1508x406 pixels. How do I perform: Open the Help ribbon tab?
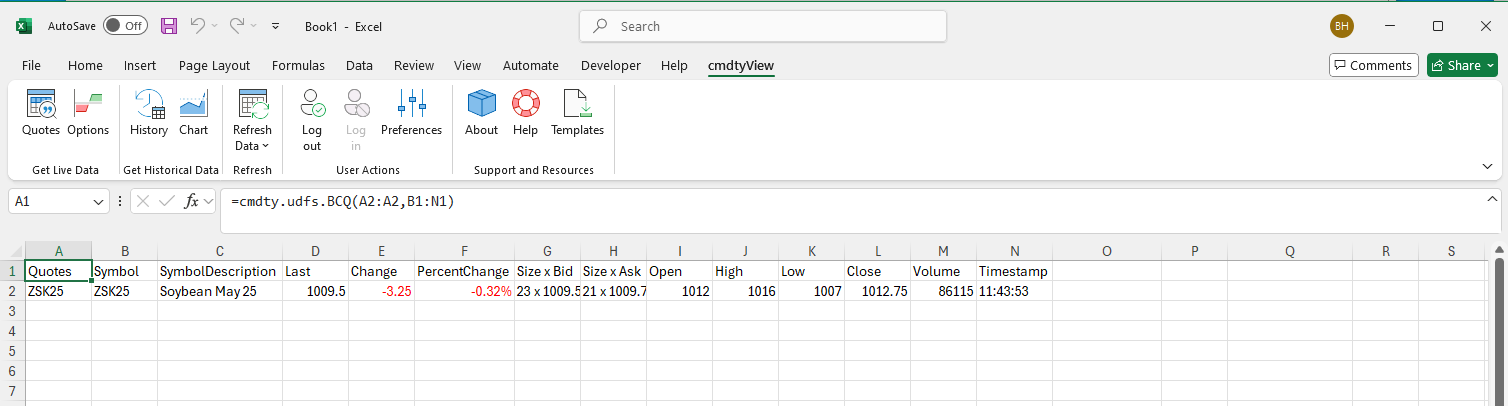coord(674,65)
